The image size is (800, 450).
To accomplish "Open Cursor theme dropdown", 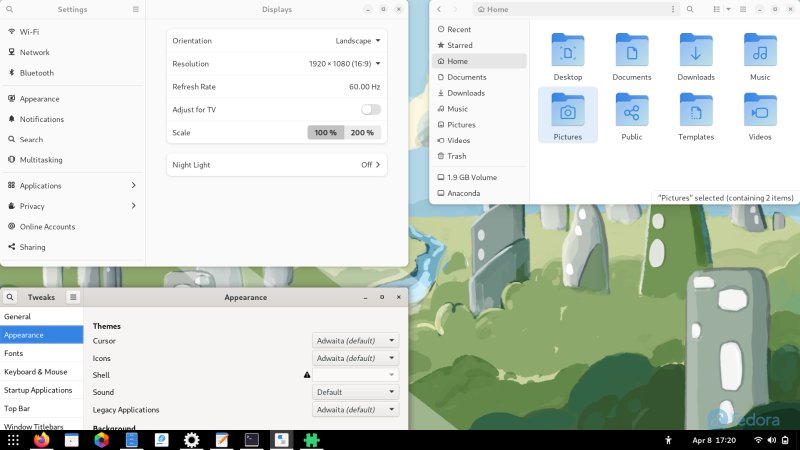I will [x=356, y=340].
